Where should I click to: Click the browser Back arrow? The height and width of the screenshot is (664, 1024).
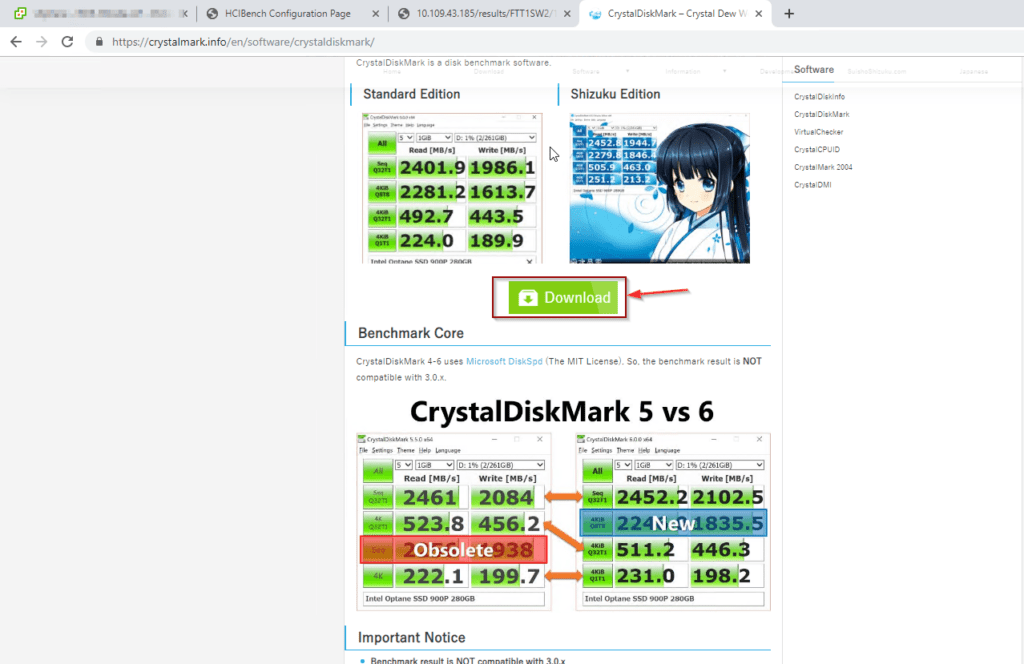(x=17, y=42)
